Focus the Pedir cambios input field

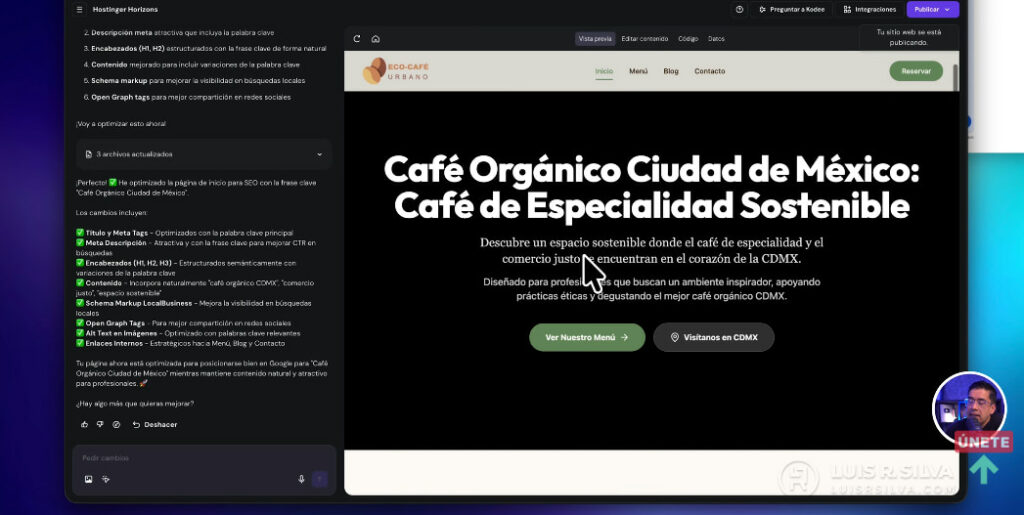tap(204, 458)
